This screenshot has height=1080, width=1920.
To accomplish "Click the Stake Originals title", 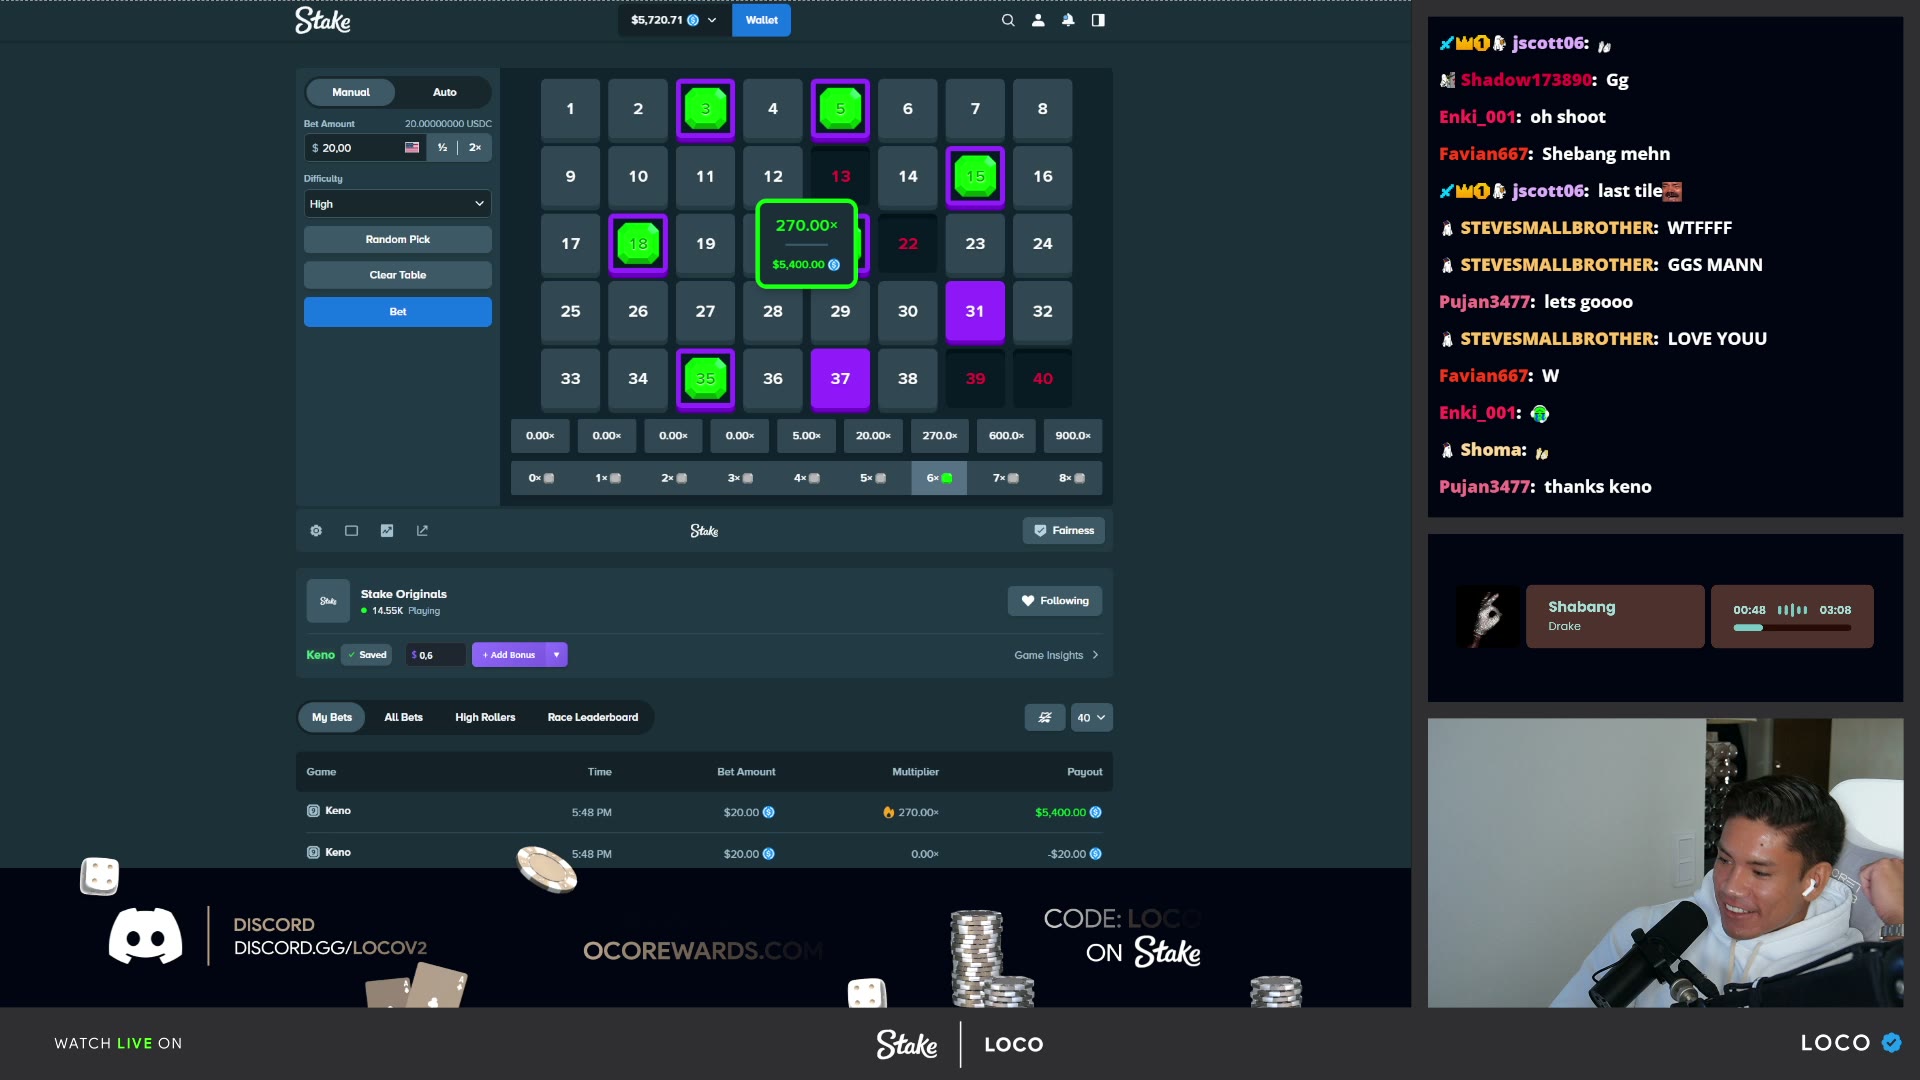I will (404, 594).
